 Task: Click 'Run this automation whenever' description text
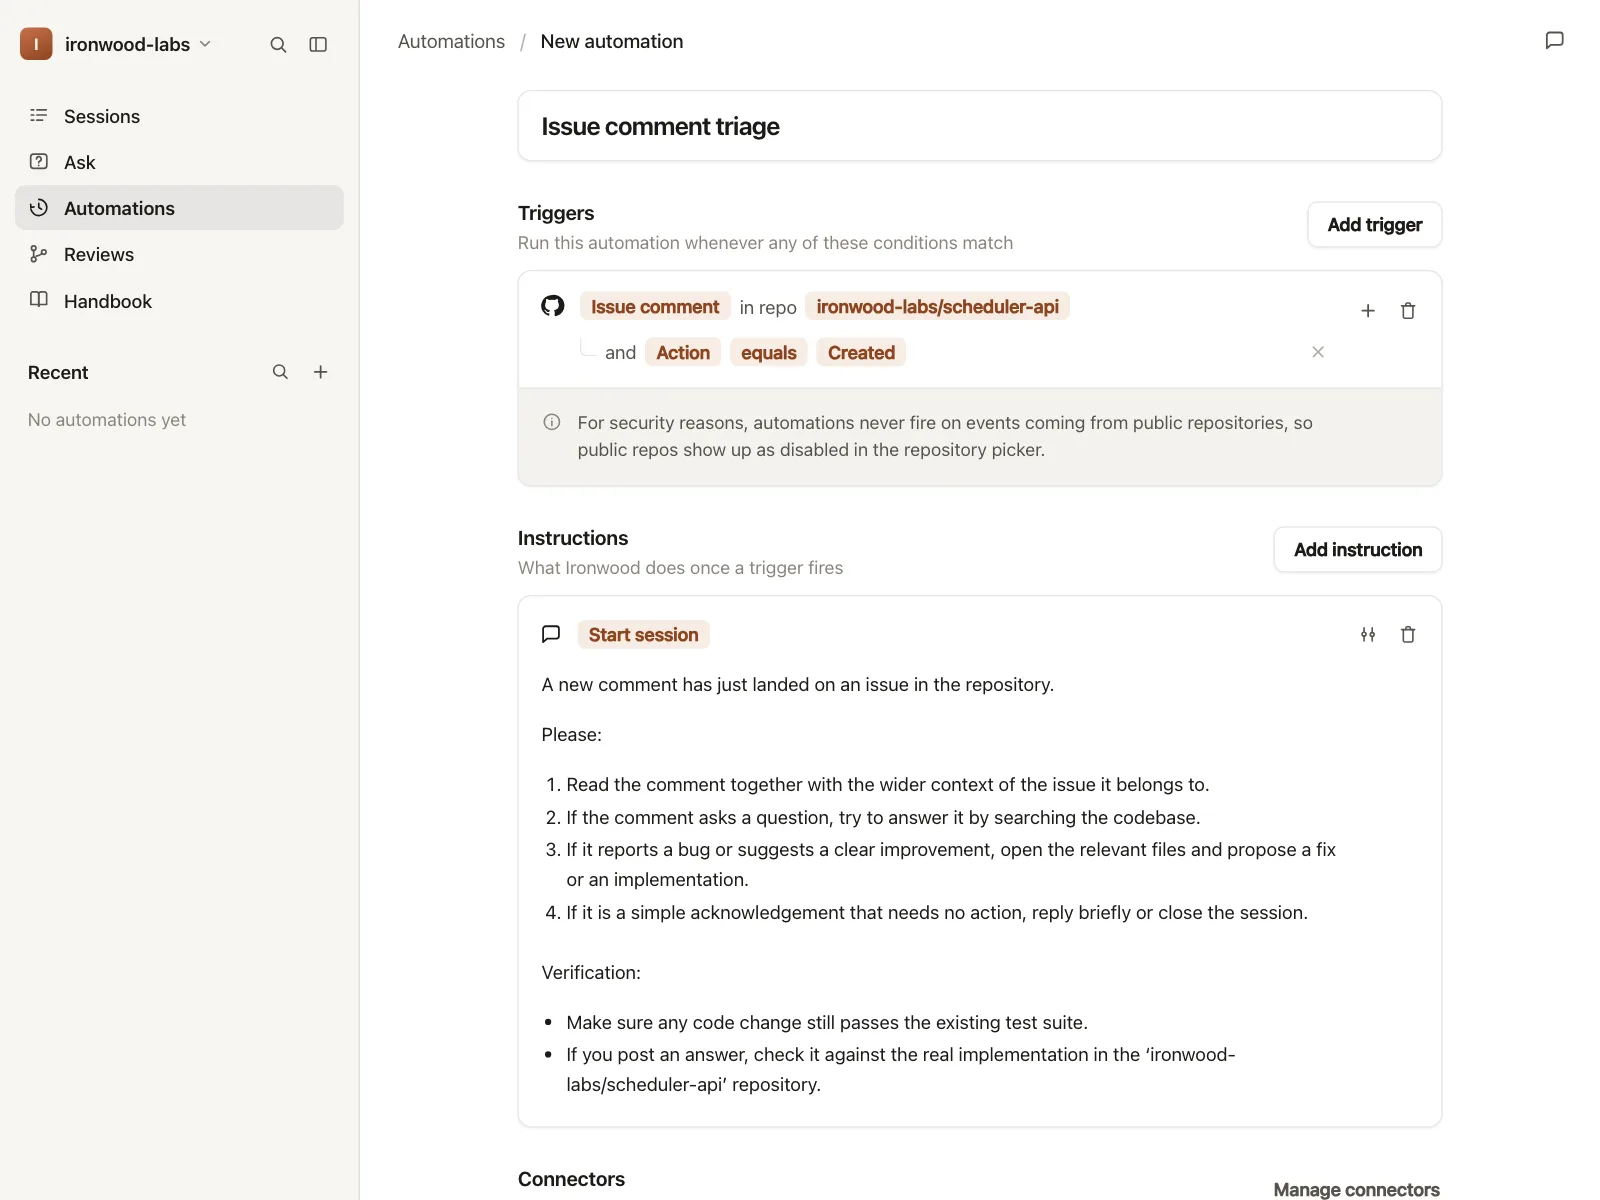pyautogui.click(x=765, y=243)
